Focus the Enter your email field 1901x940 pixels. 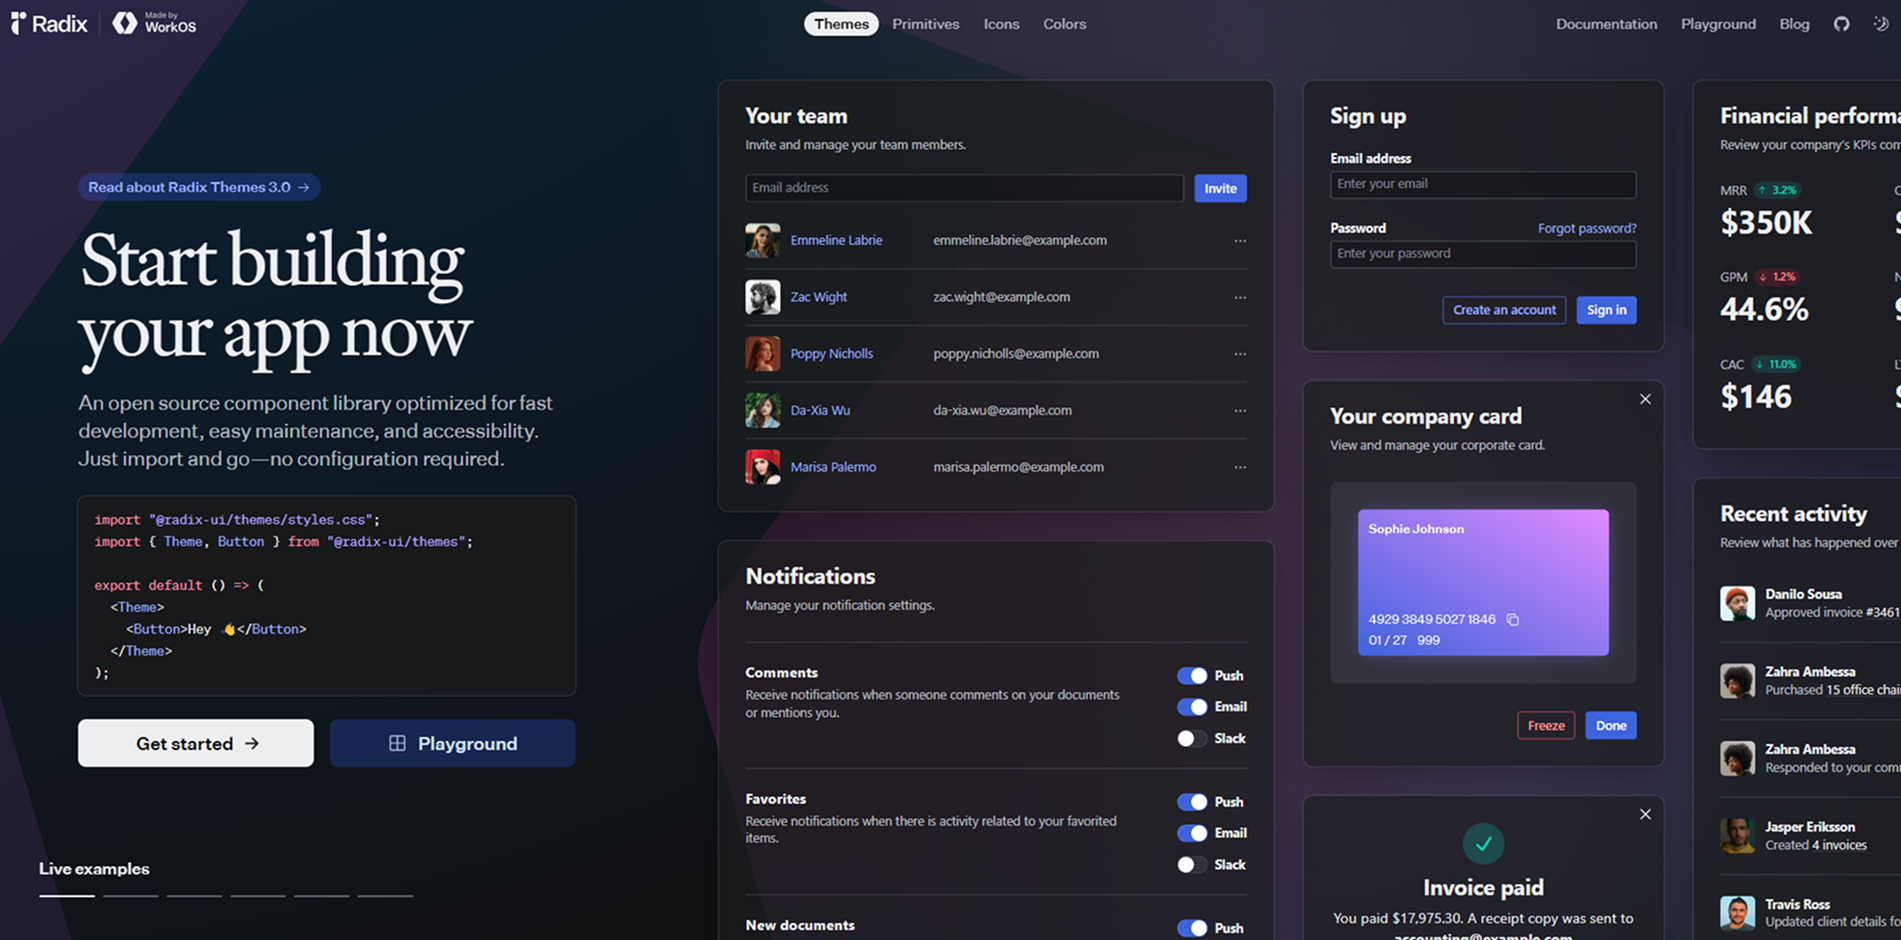pos(1483,184)
